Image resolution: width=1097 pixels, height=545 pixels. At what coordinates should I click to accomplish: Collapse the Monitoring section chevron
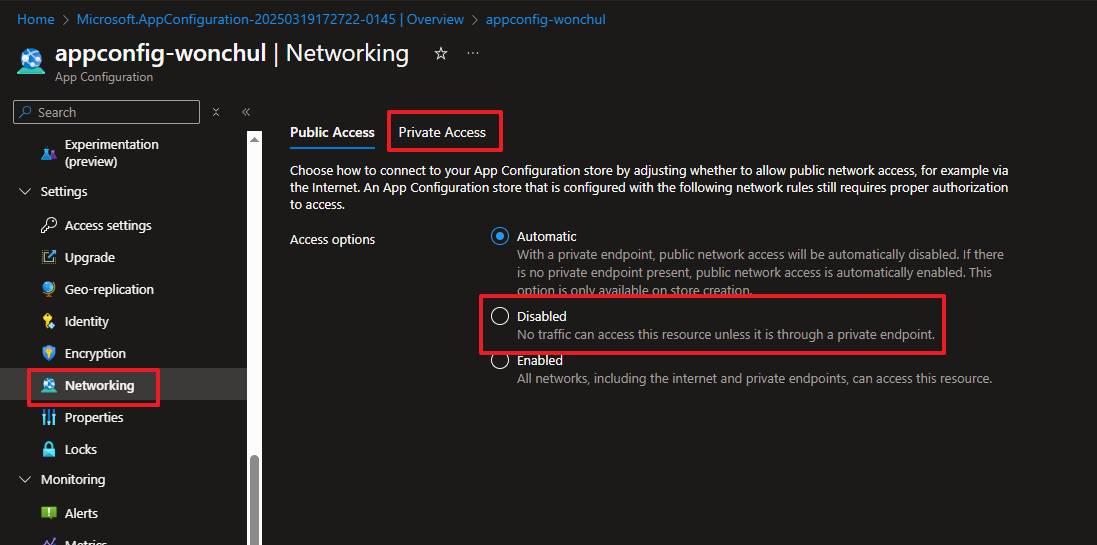(x=25, y=480)
